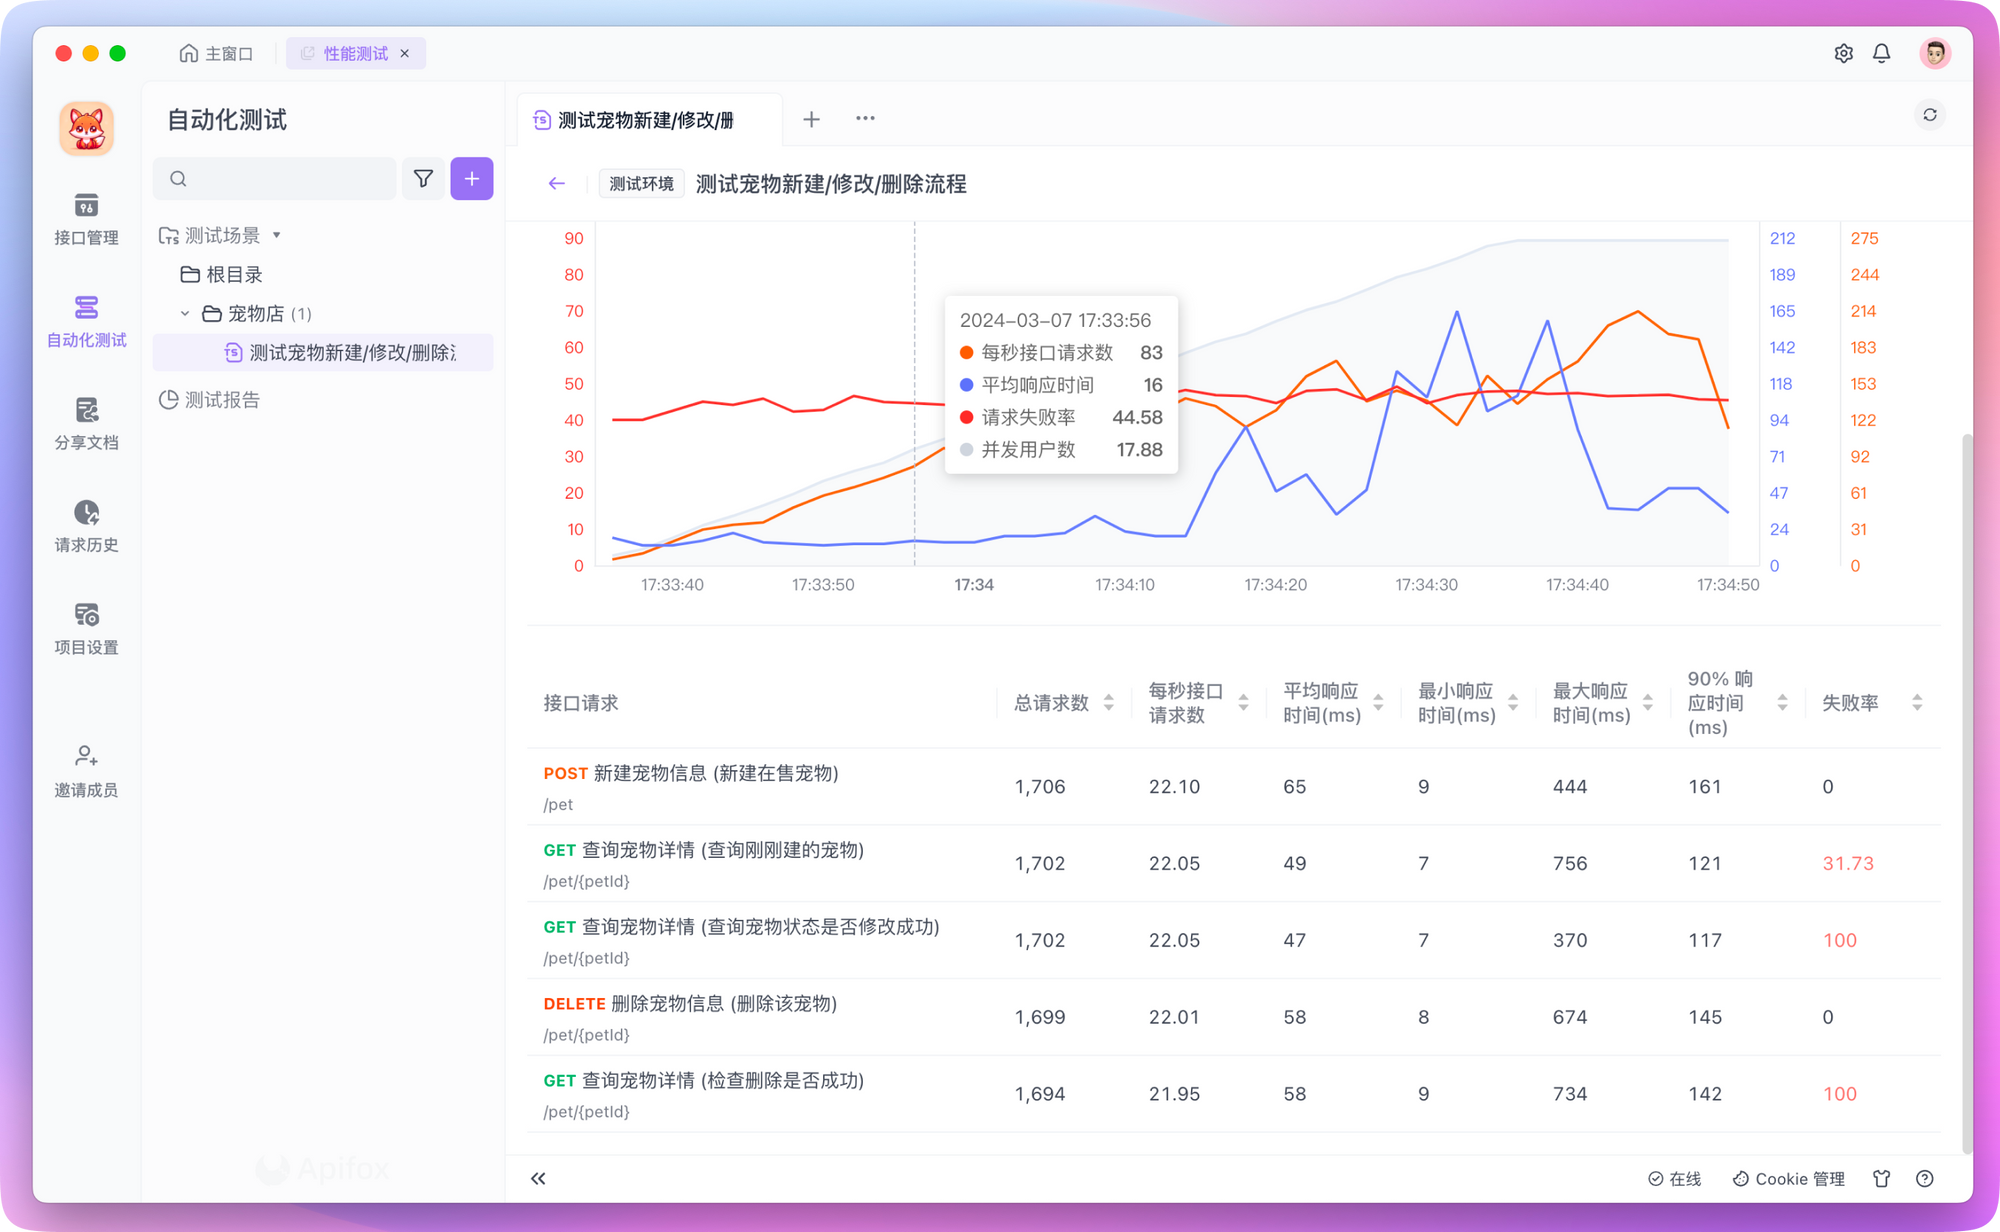Sort by 每秒接口请求数 column
Viewport: 2000px width, 1232px height.
[x=1243, y=703]
